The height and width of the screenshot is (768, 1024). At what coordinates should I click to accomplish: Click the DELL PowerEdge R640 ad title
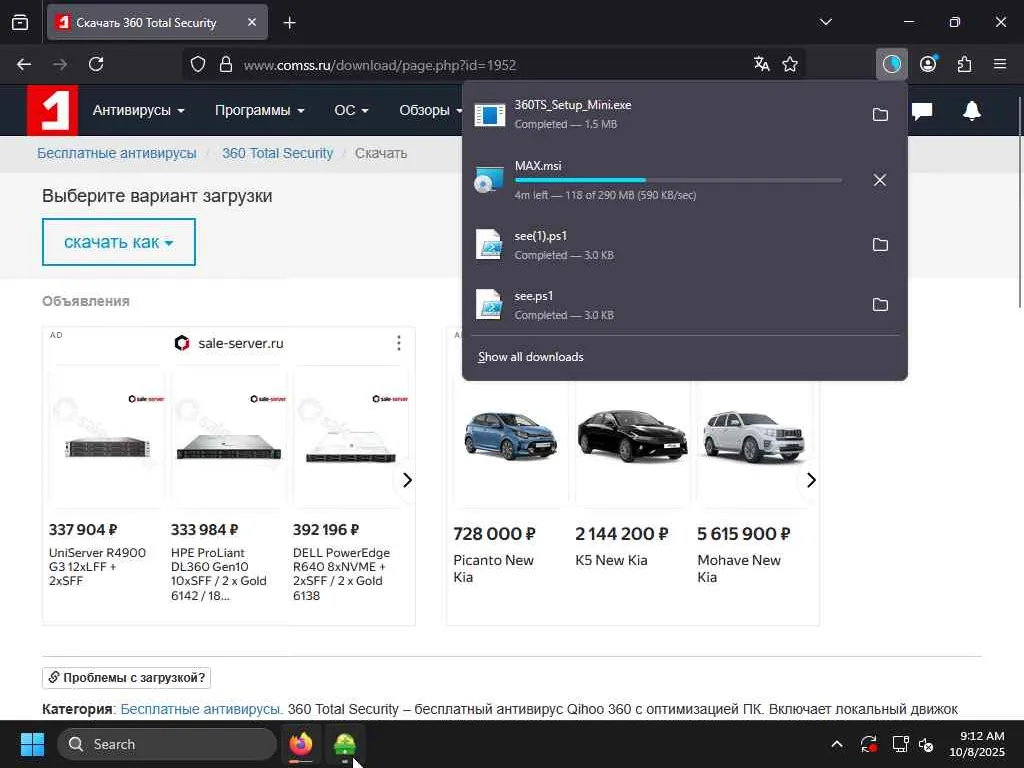coord(342,574)
